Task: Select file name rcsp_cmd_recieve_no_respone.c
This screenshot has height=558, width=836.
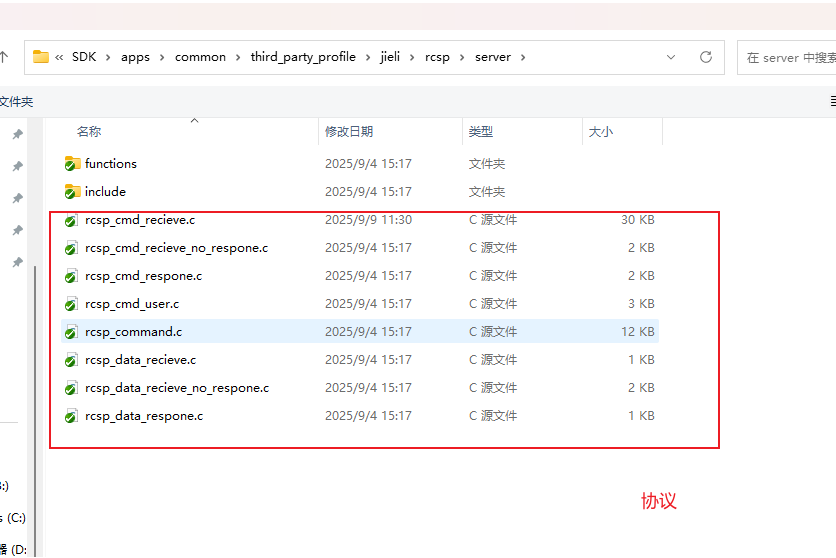Action: (x=176, y=248)
